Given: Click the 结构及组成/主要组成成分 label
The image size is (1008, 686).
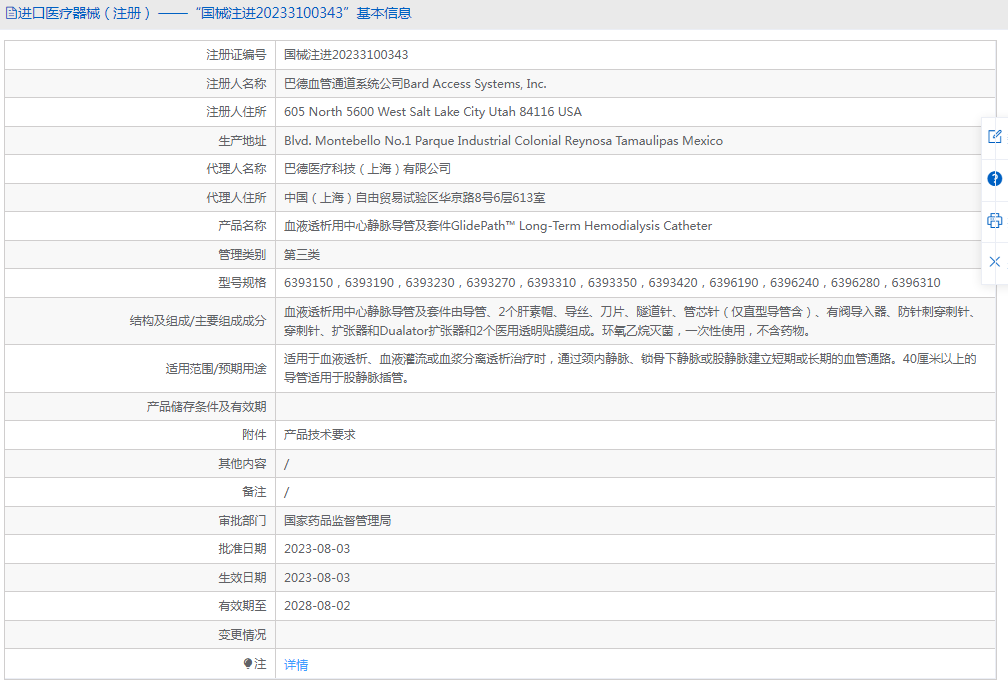Looking at the screenshot, I should [x=197, y=321].
